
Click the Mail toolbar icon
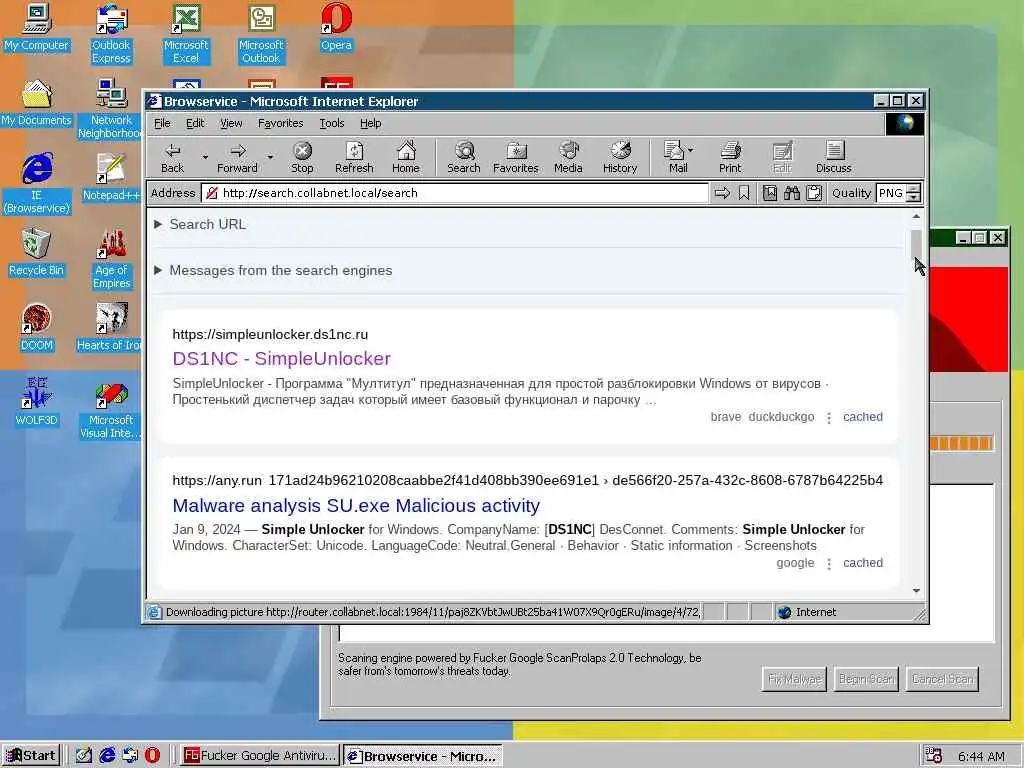(675, 157)
